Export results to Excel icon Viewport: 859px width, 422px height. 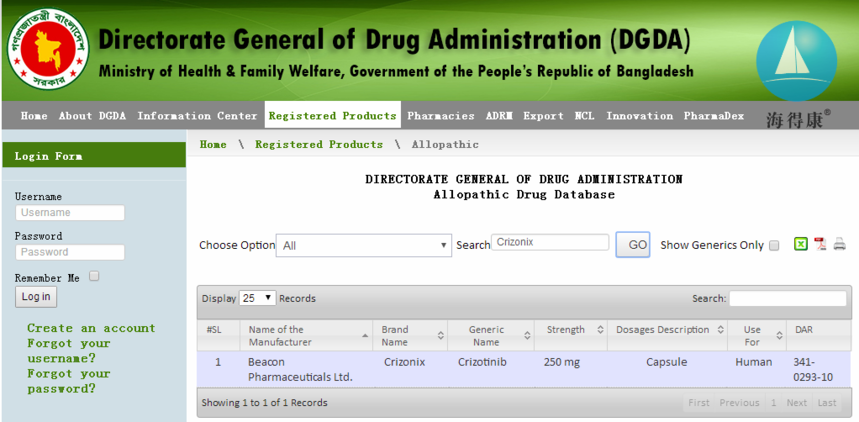click(x=801, y=244)
